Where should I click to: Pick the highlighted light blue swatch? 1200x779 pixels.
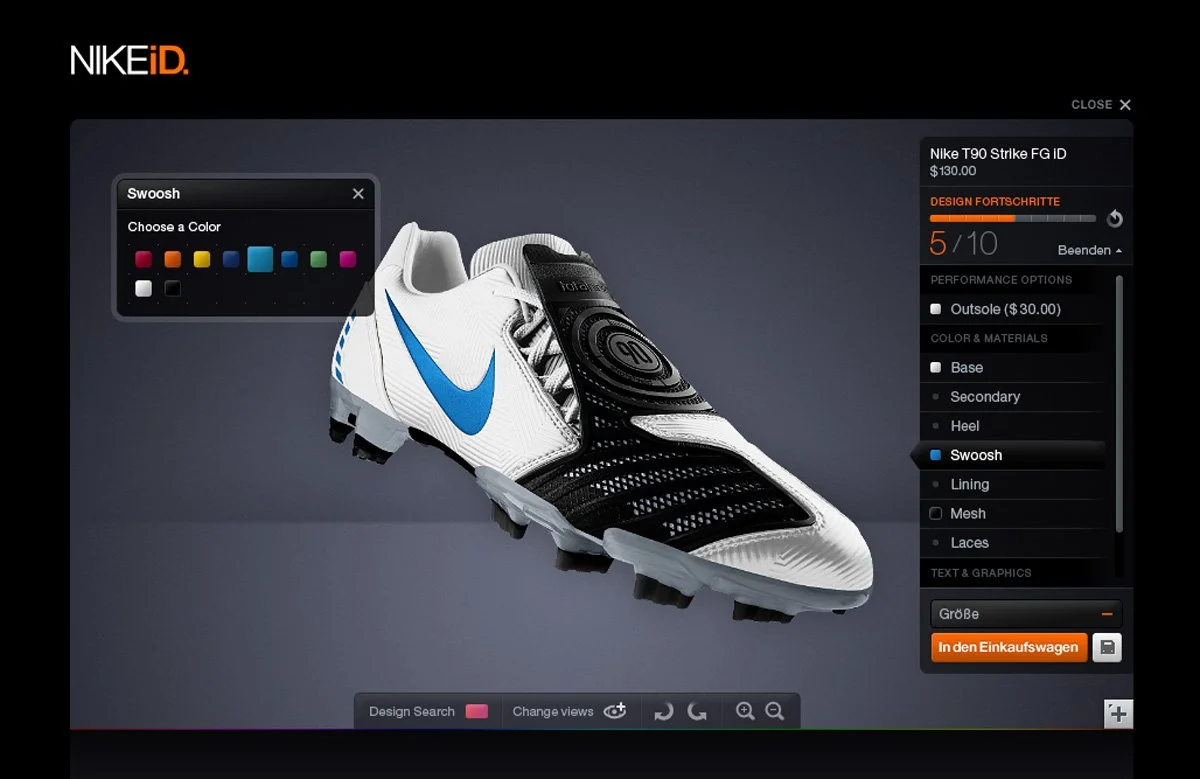(x=260, y=259)
